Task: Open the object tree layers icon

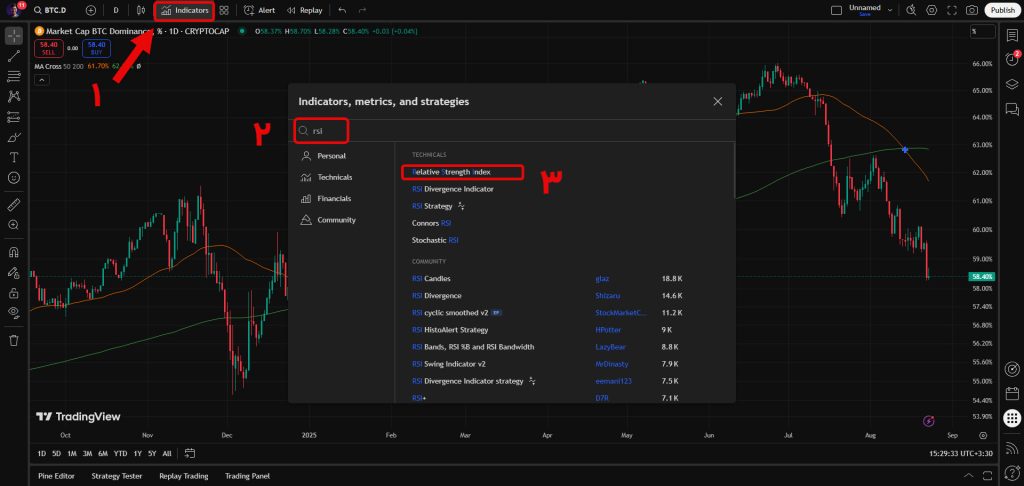Action: tap(1012, 84)
